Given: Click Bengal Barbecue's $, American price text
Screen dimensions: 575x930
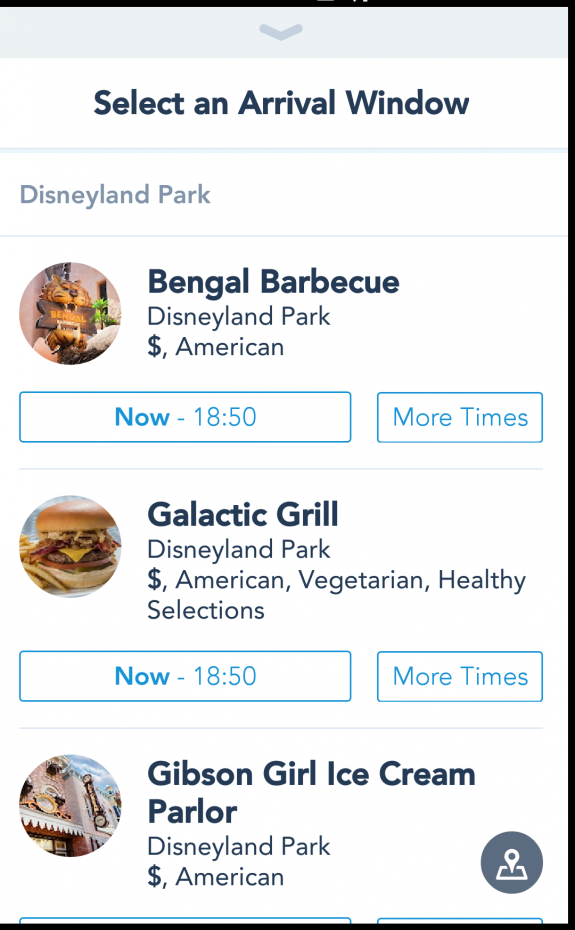Looking at the screenshot, I should point(215,346).
